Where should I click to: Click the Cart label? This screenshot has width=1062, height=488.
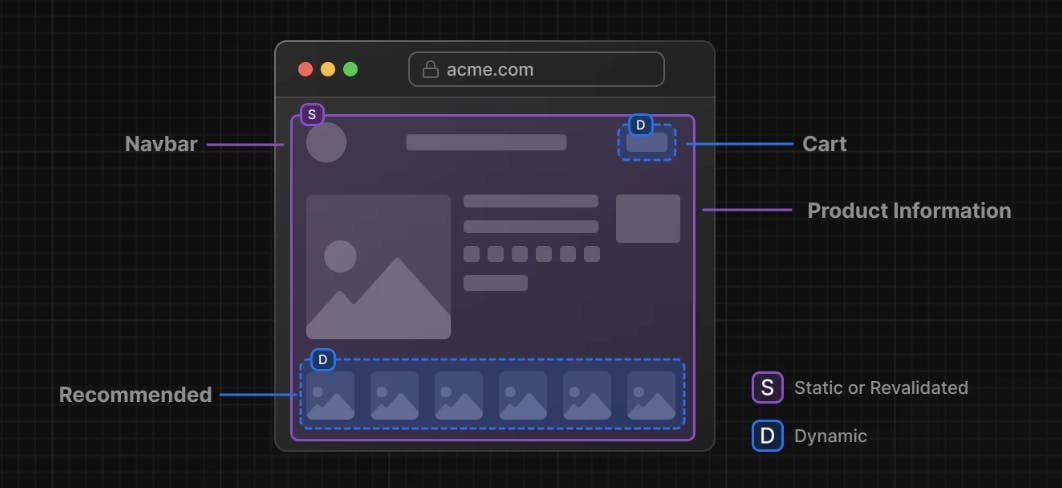pyautogui.click(x=824, y=144)
